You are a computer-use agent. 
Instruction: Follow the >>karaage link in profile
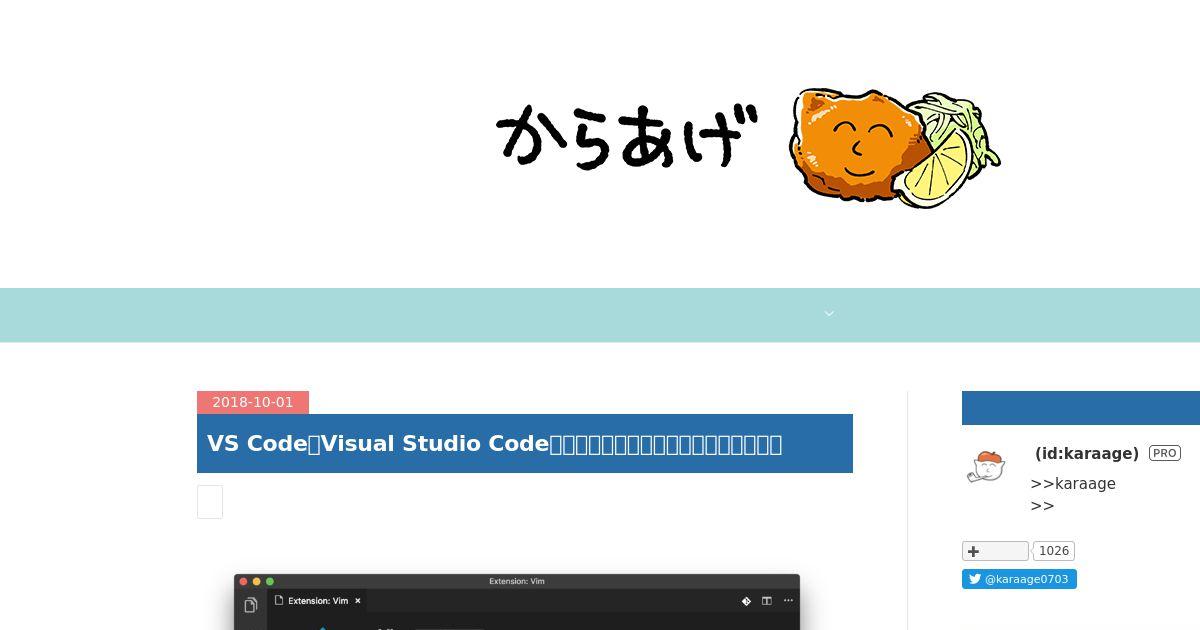tap(1073, 484)
